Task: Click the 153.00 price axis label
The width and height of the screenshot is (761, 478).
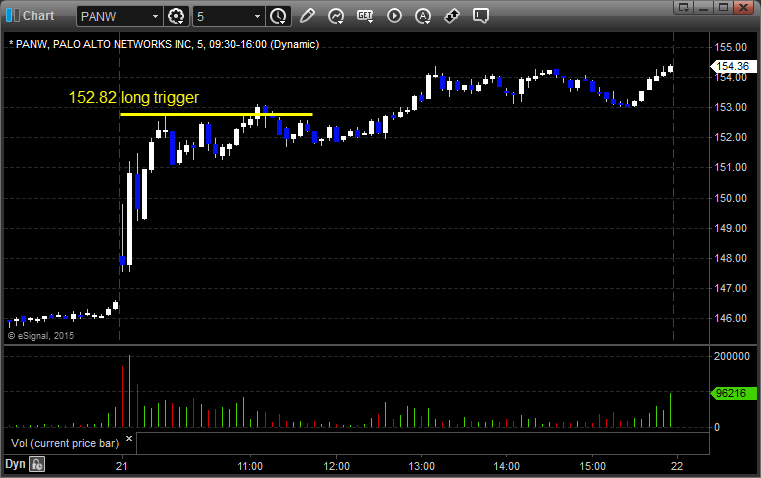Action: click(730, 107)
